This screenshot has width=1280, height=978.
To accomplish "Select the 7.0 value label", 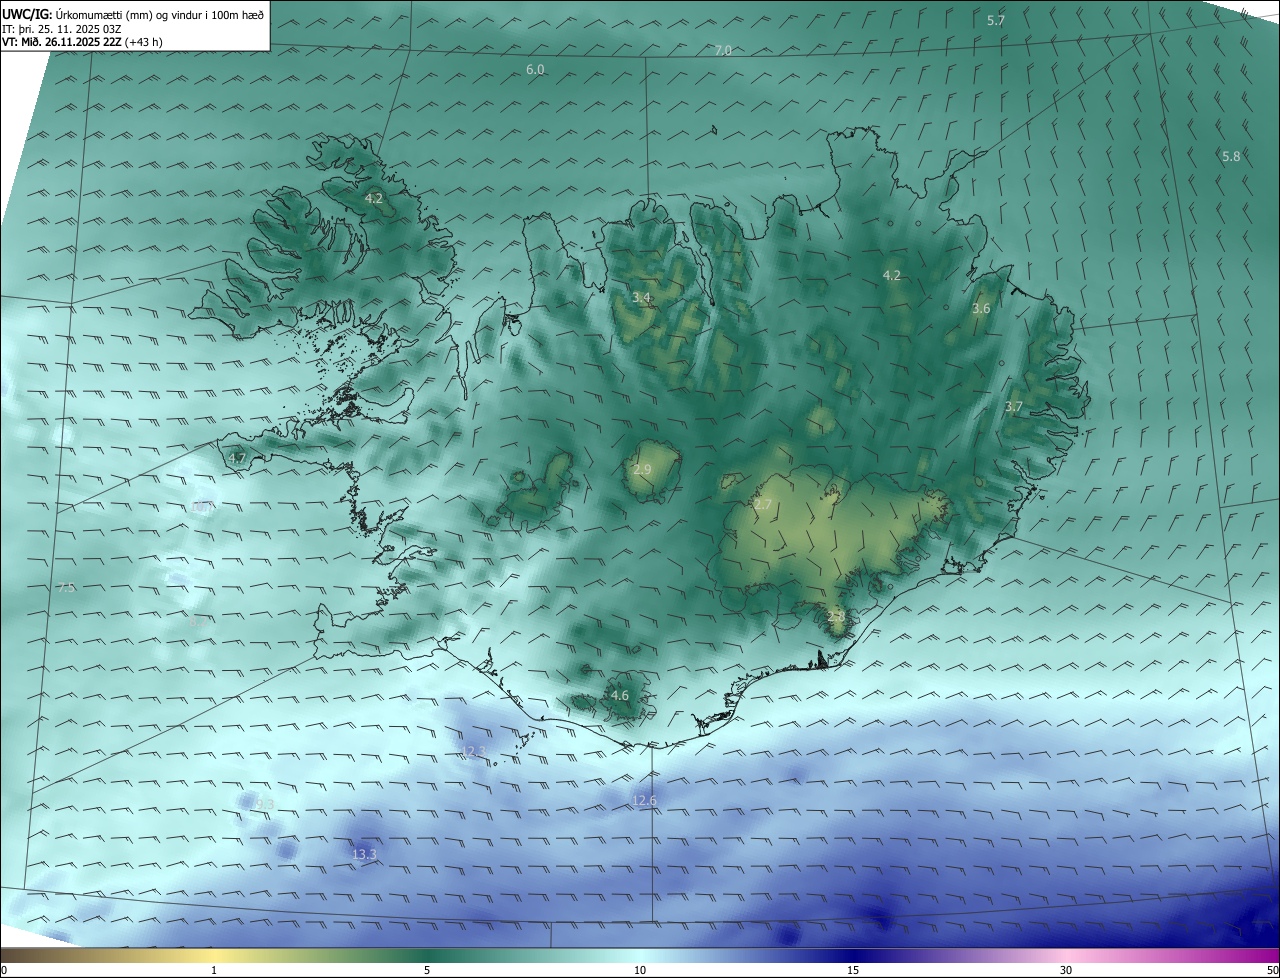I will tap(723, 50).
